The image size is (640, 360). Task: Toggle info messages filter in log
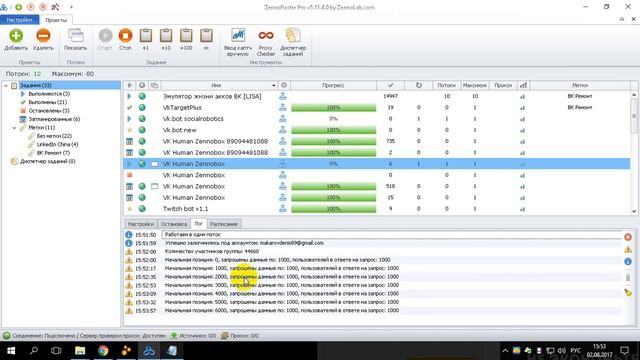pos(628,262)
